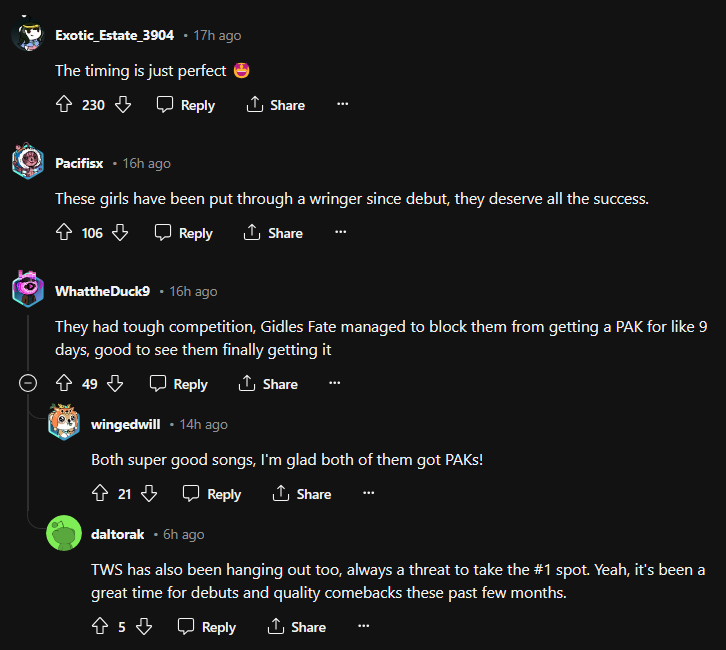Click wingedwill's avatar image
The height and width of the screenshot is (650, 726).
64,424
